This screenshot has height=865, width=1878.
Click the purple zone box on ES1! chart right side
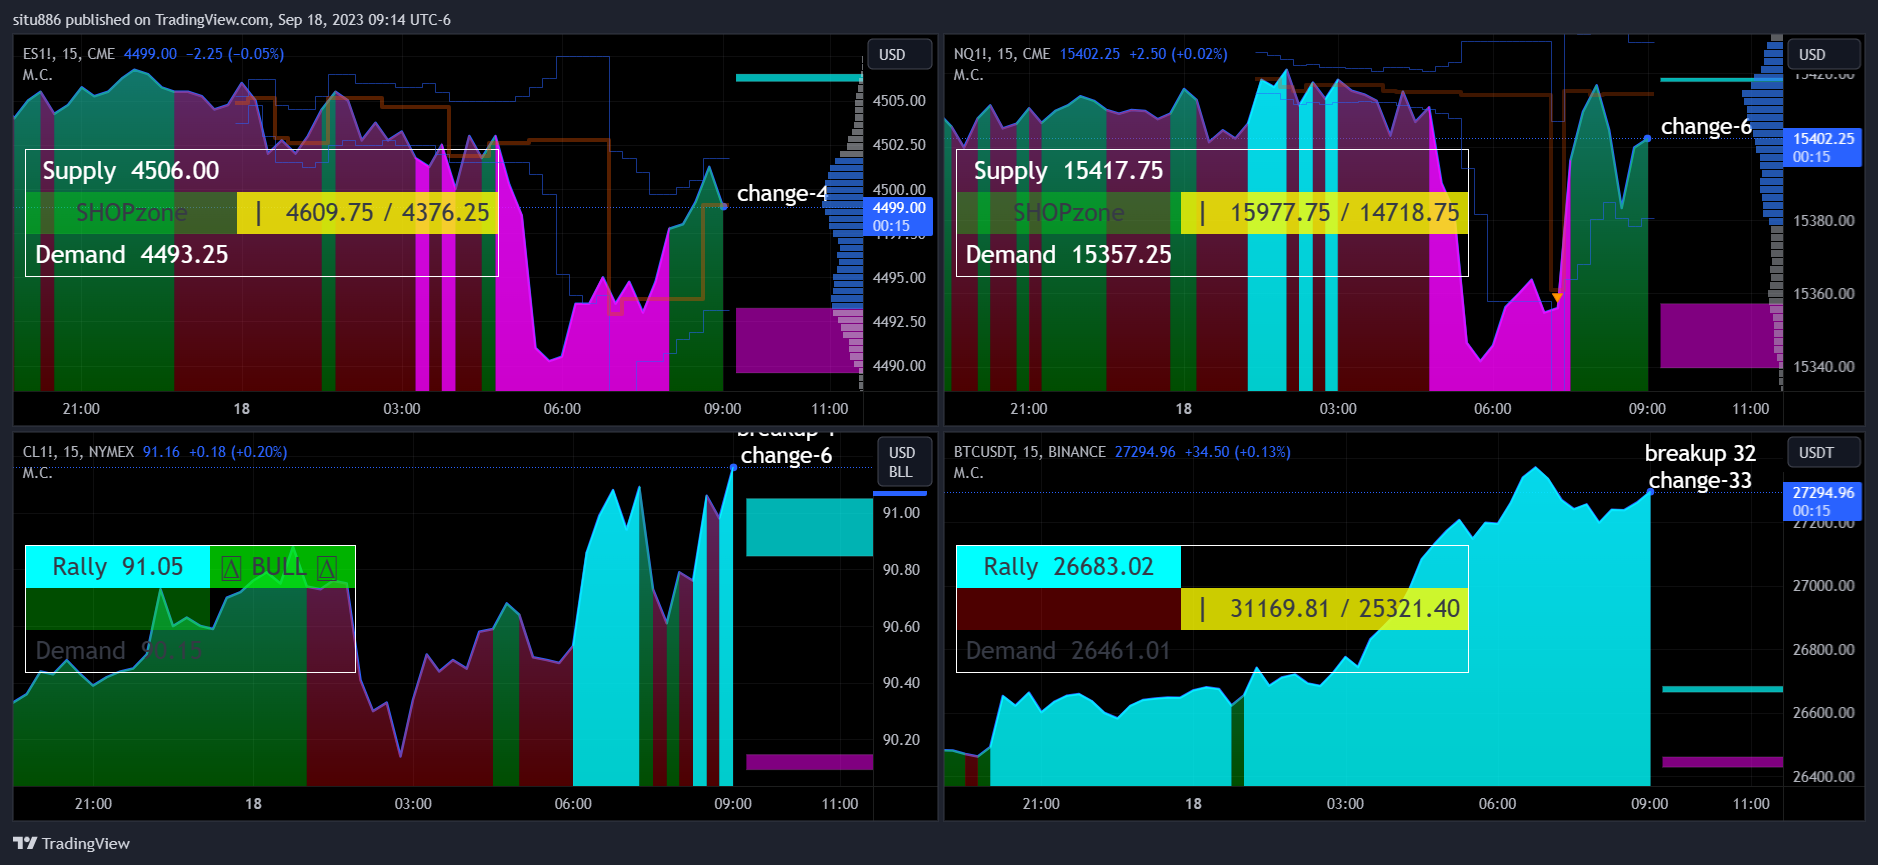[798, 340]
